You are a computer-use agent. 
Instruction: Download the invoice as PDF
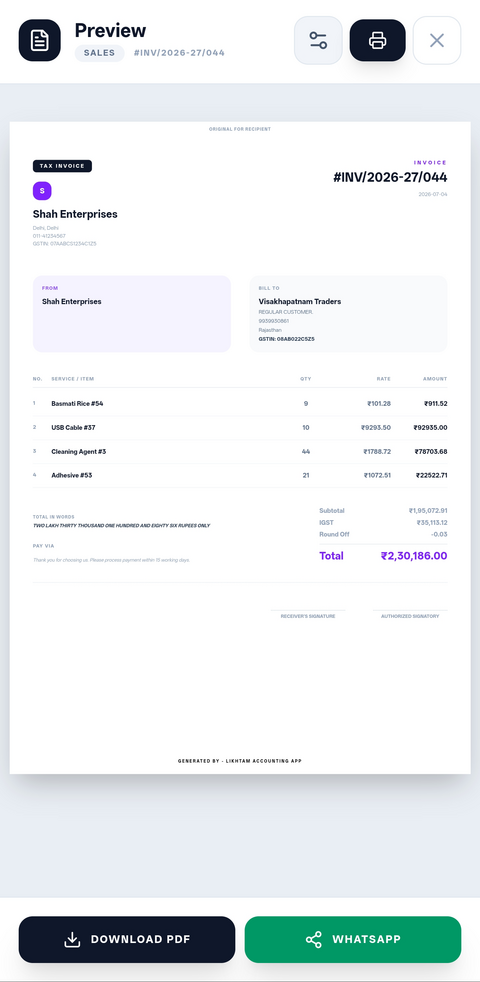[x=127, y=939]
